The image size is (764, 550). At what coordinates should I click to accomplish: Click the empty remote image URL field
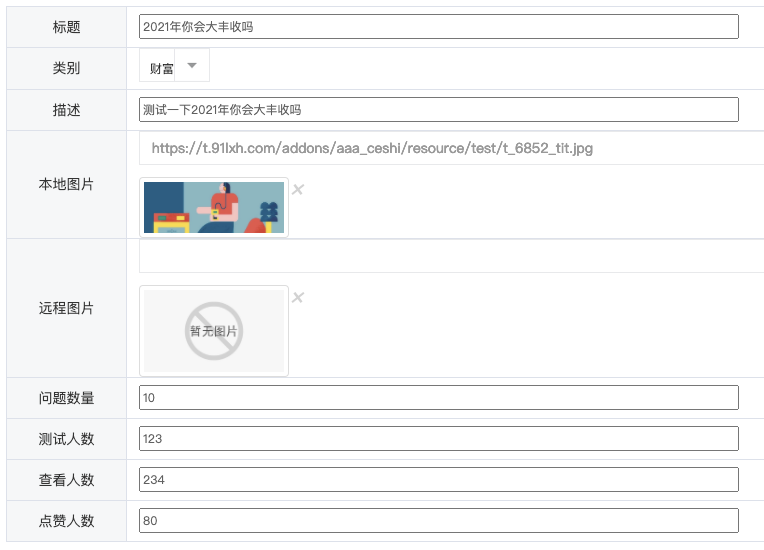click(x=452, y=256)
